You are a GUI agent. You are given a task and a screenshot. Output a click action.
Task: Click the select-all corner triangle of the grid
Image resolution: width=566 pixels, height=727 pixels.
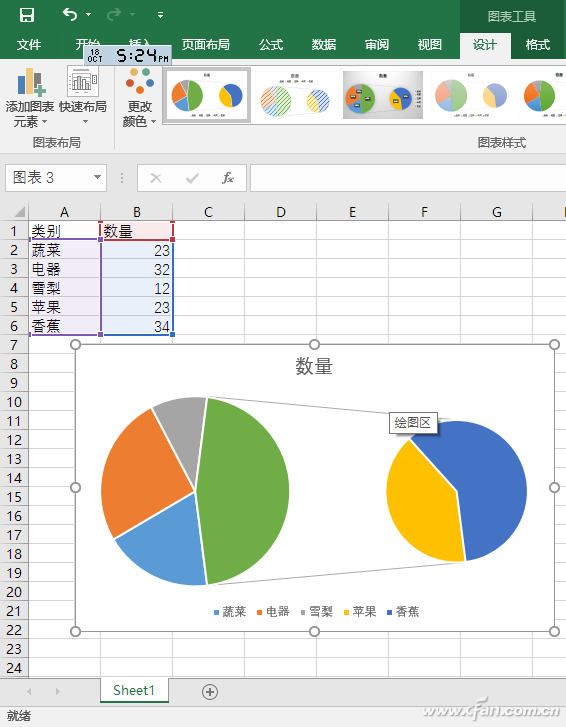[x=19, y=212]
